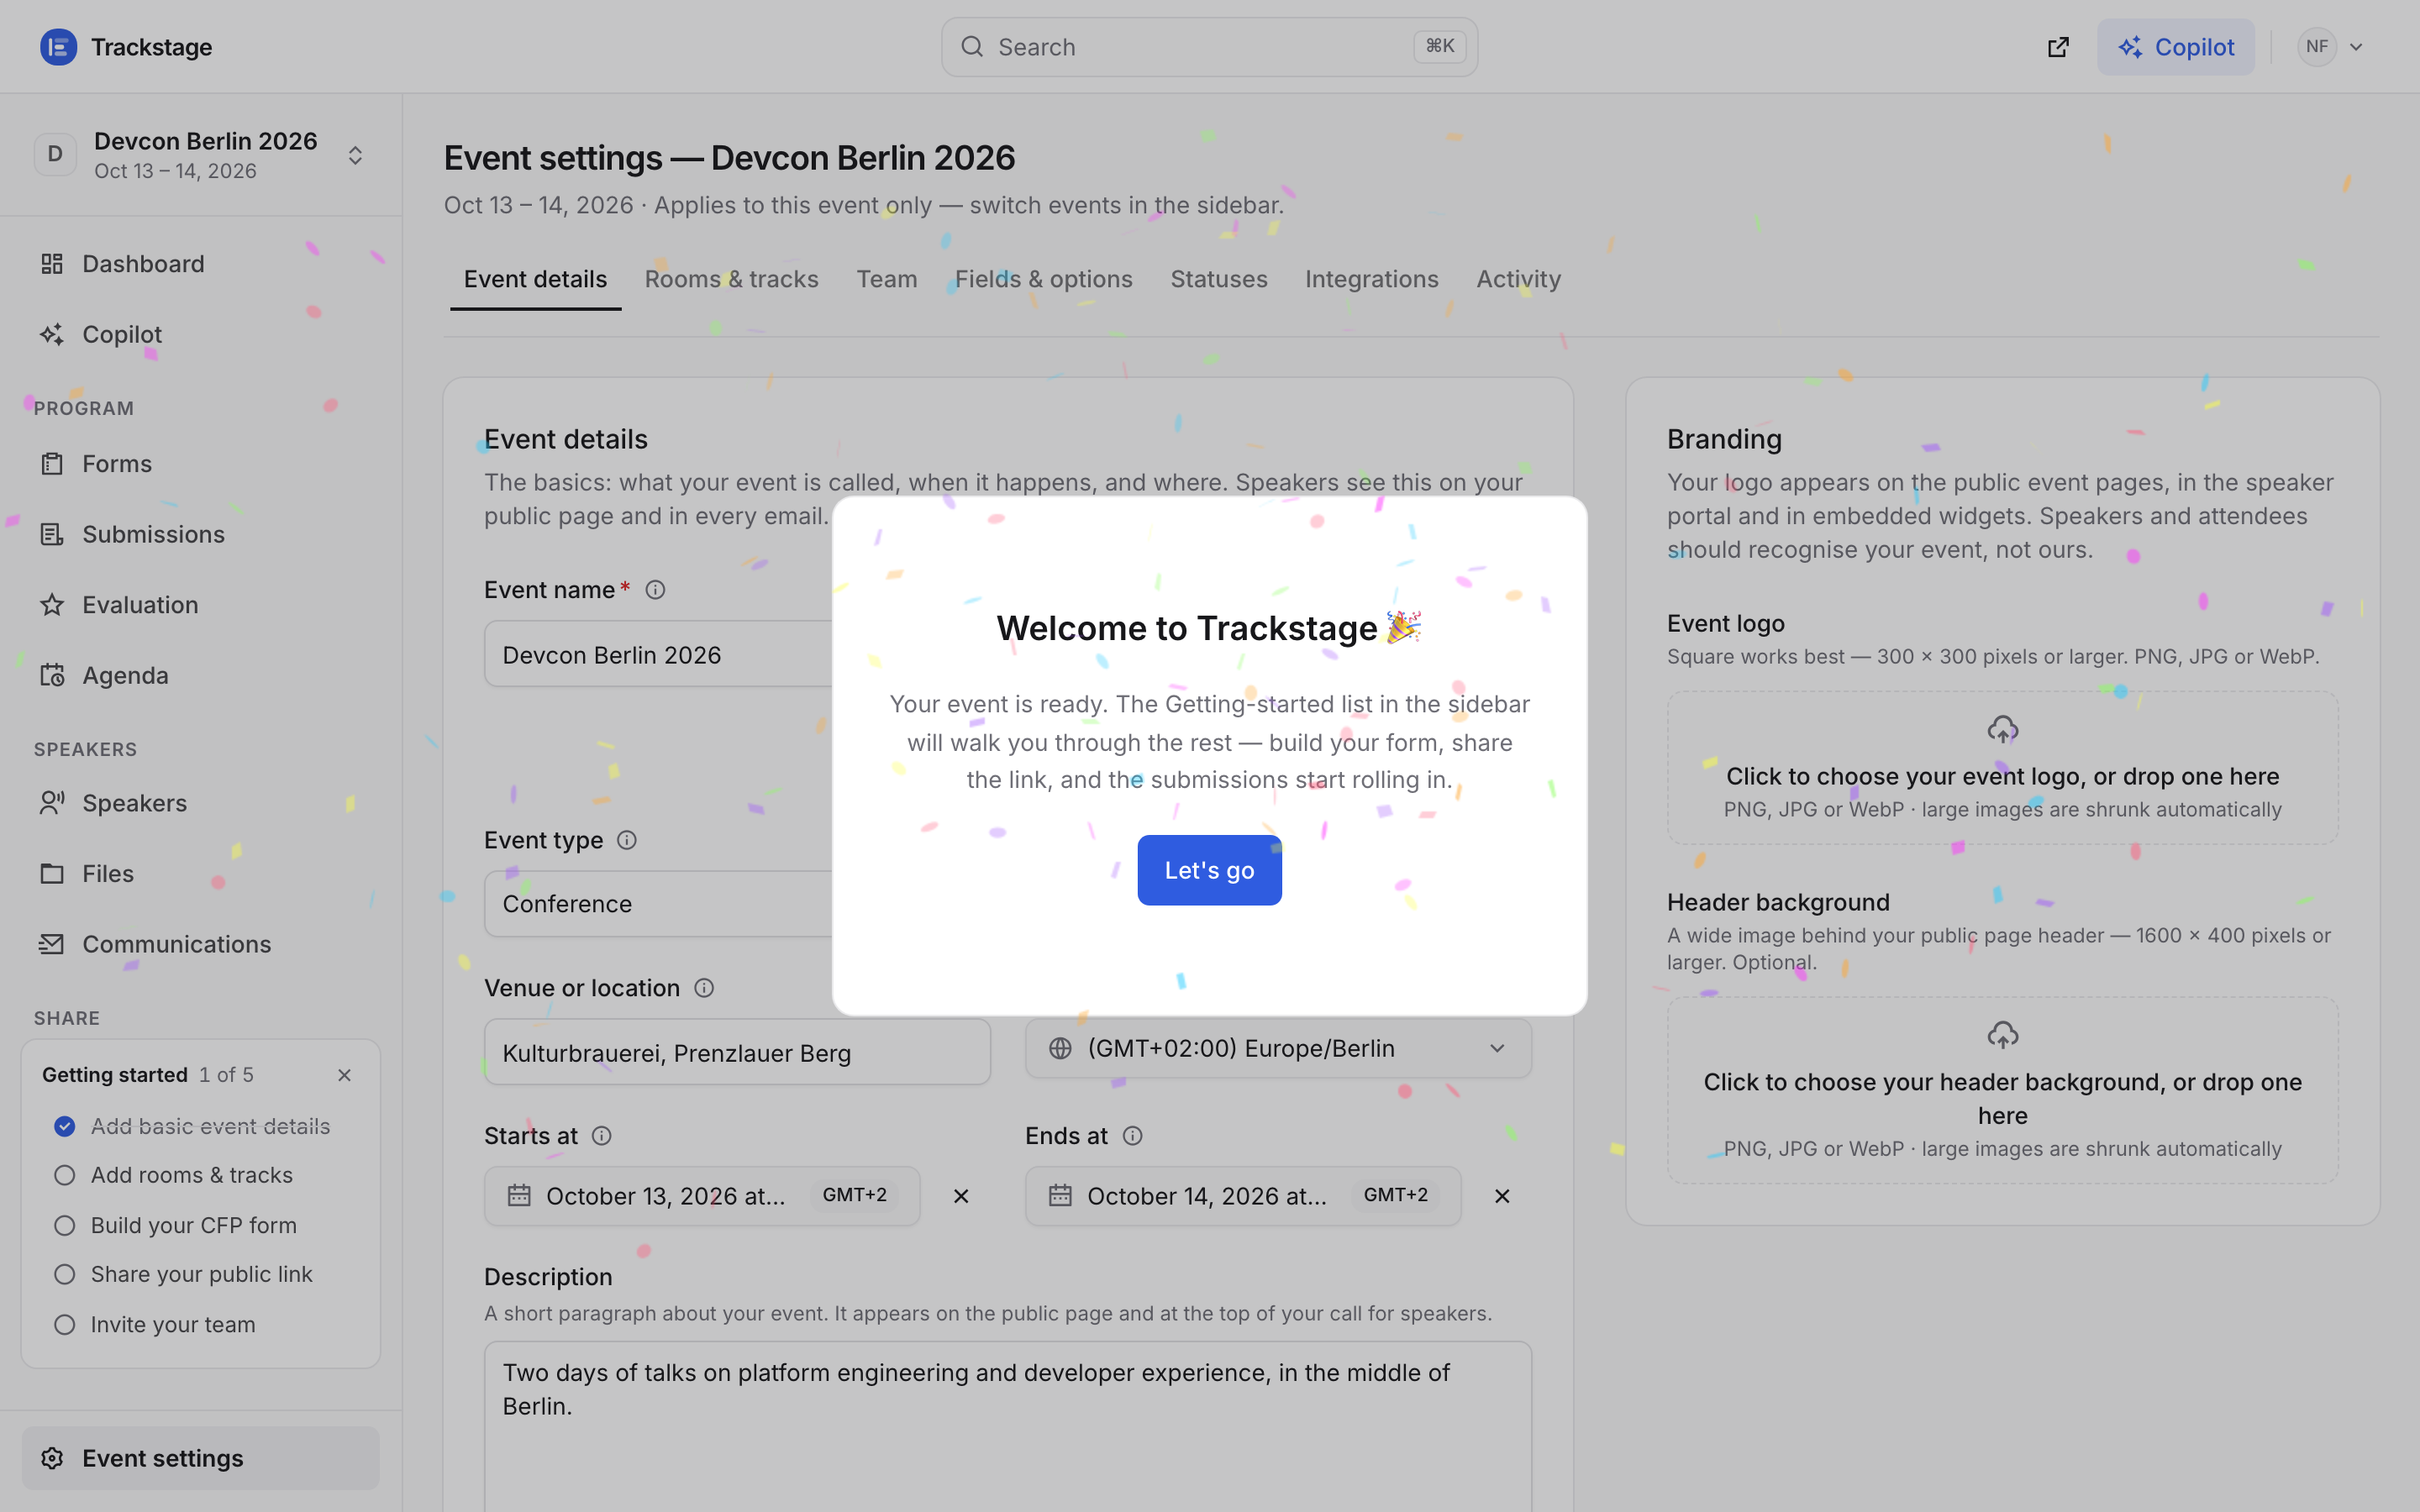Switch to Rooms & tracks tab

tap(731, 279)
